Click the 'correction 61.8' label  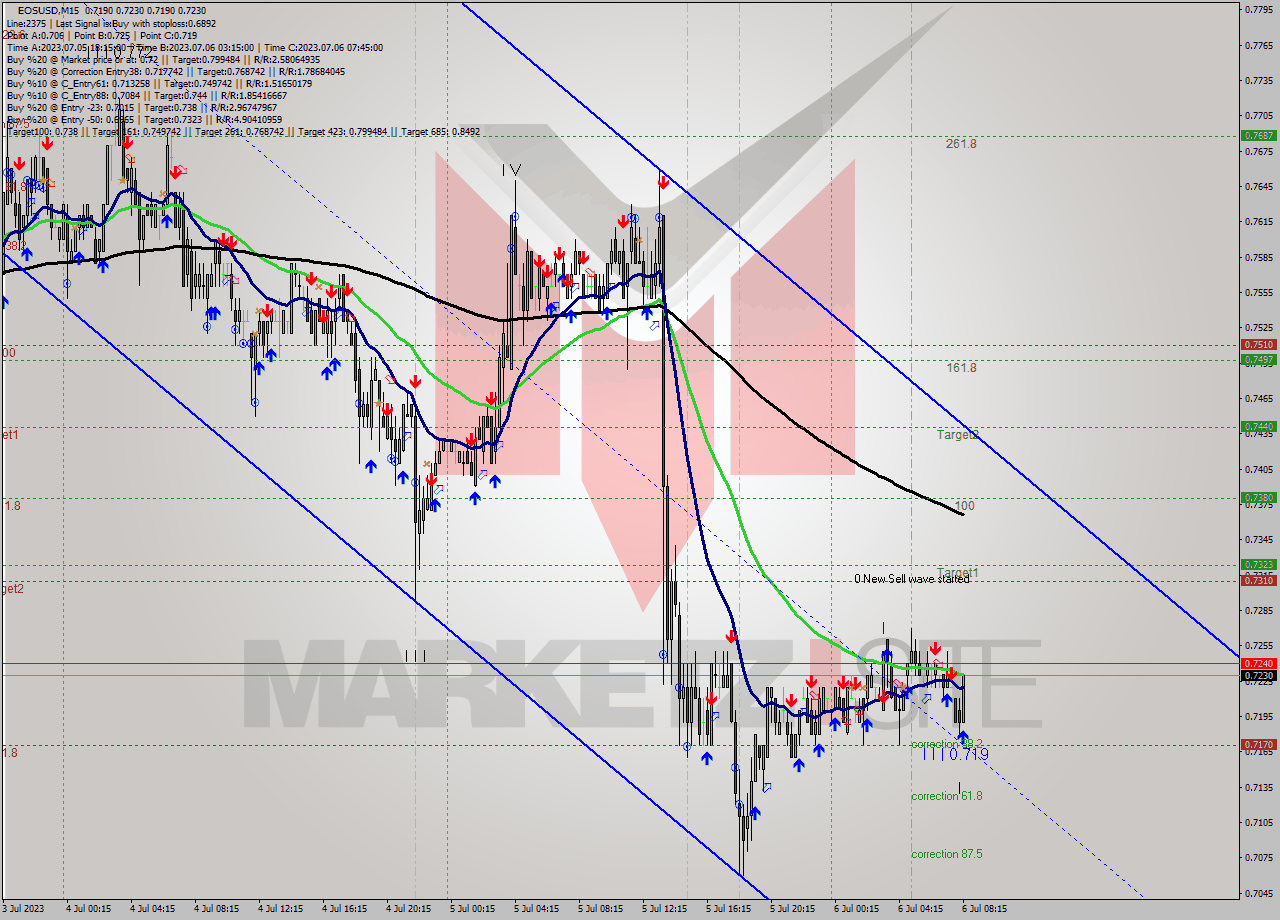pyautogui.click(x=946, y=796)
